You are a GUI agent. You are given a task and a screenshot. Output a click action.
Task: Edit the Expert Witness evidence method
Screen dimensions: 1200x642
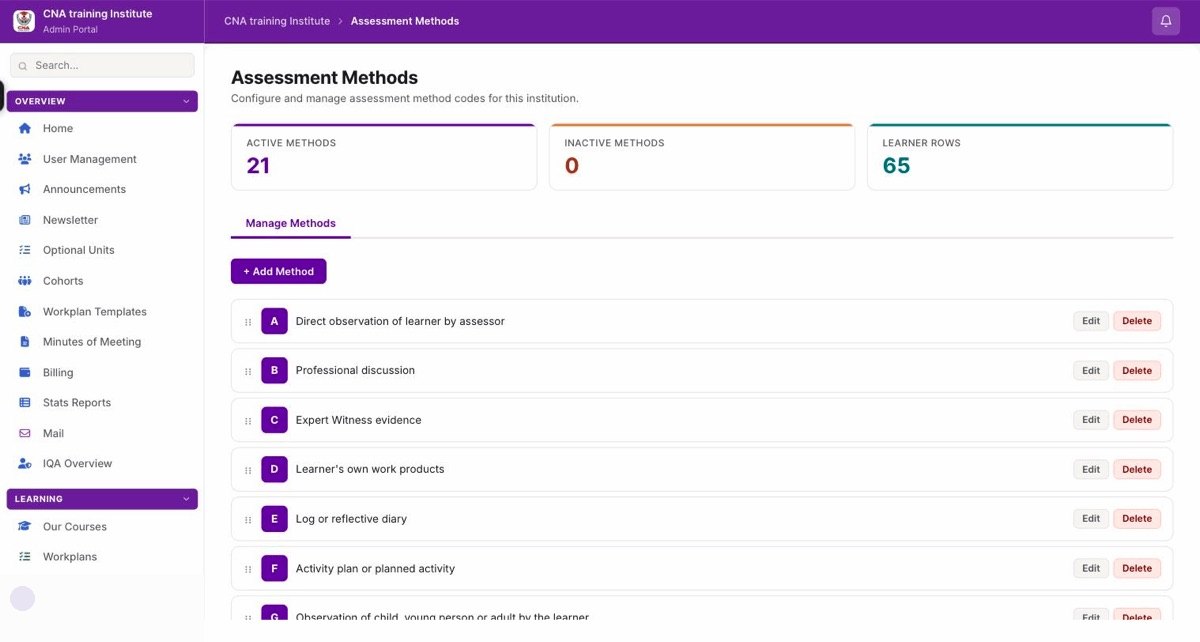pos(1091,420)
